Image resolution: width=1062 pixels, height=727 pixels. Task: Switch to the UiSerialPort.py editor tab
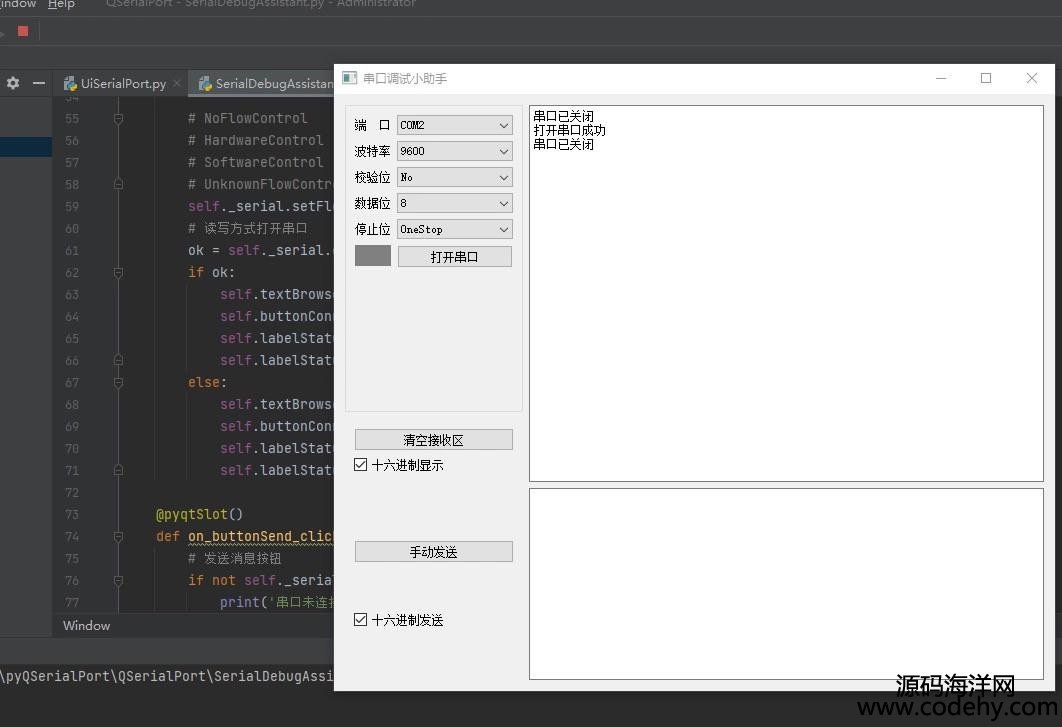point(122,84)
